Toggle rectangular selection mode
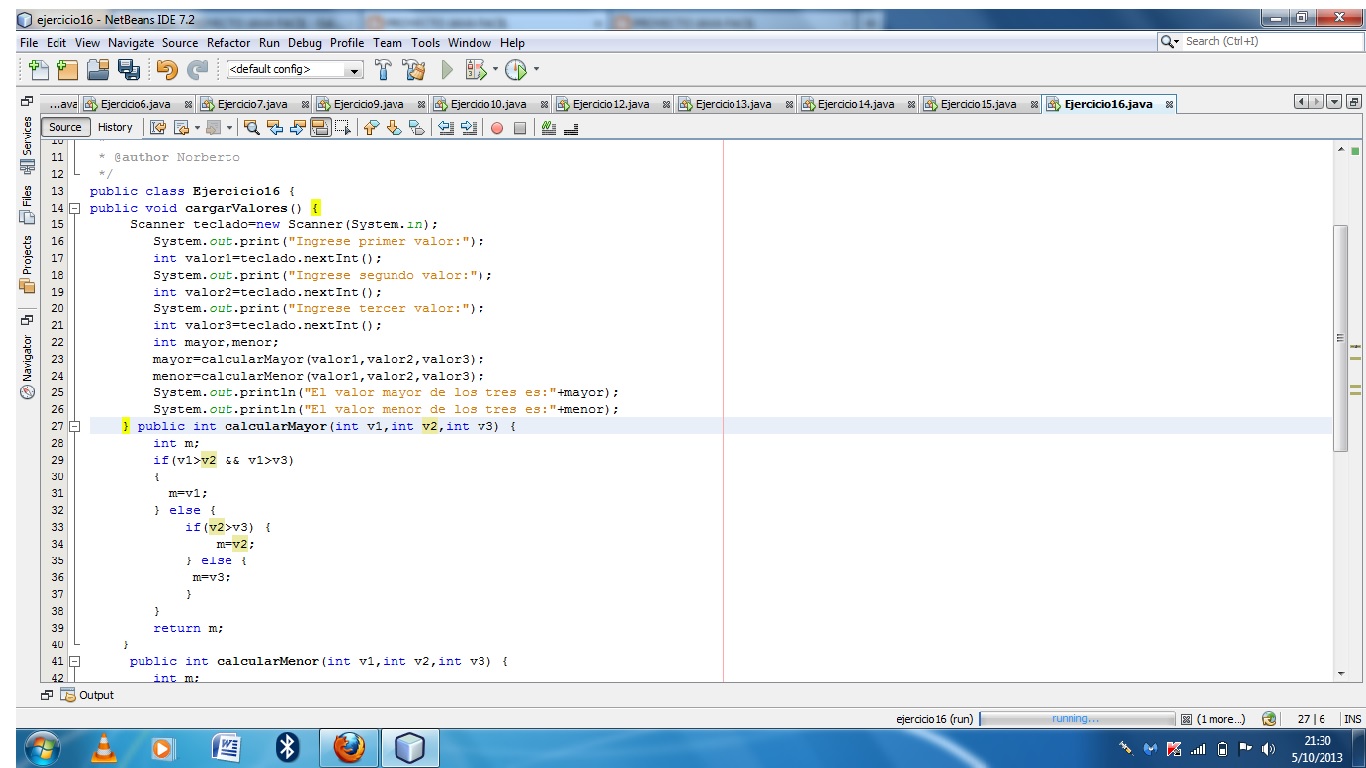 coord(341,128)
